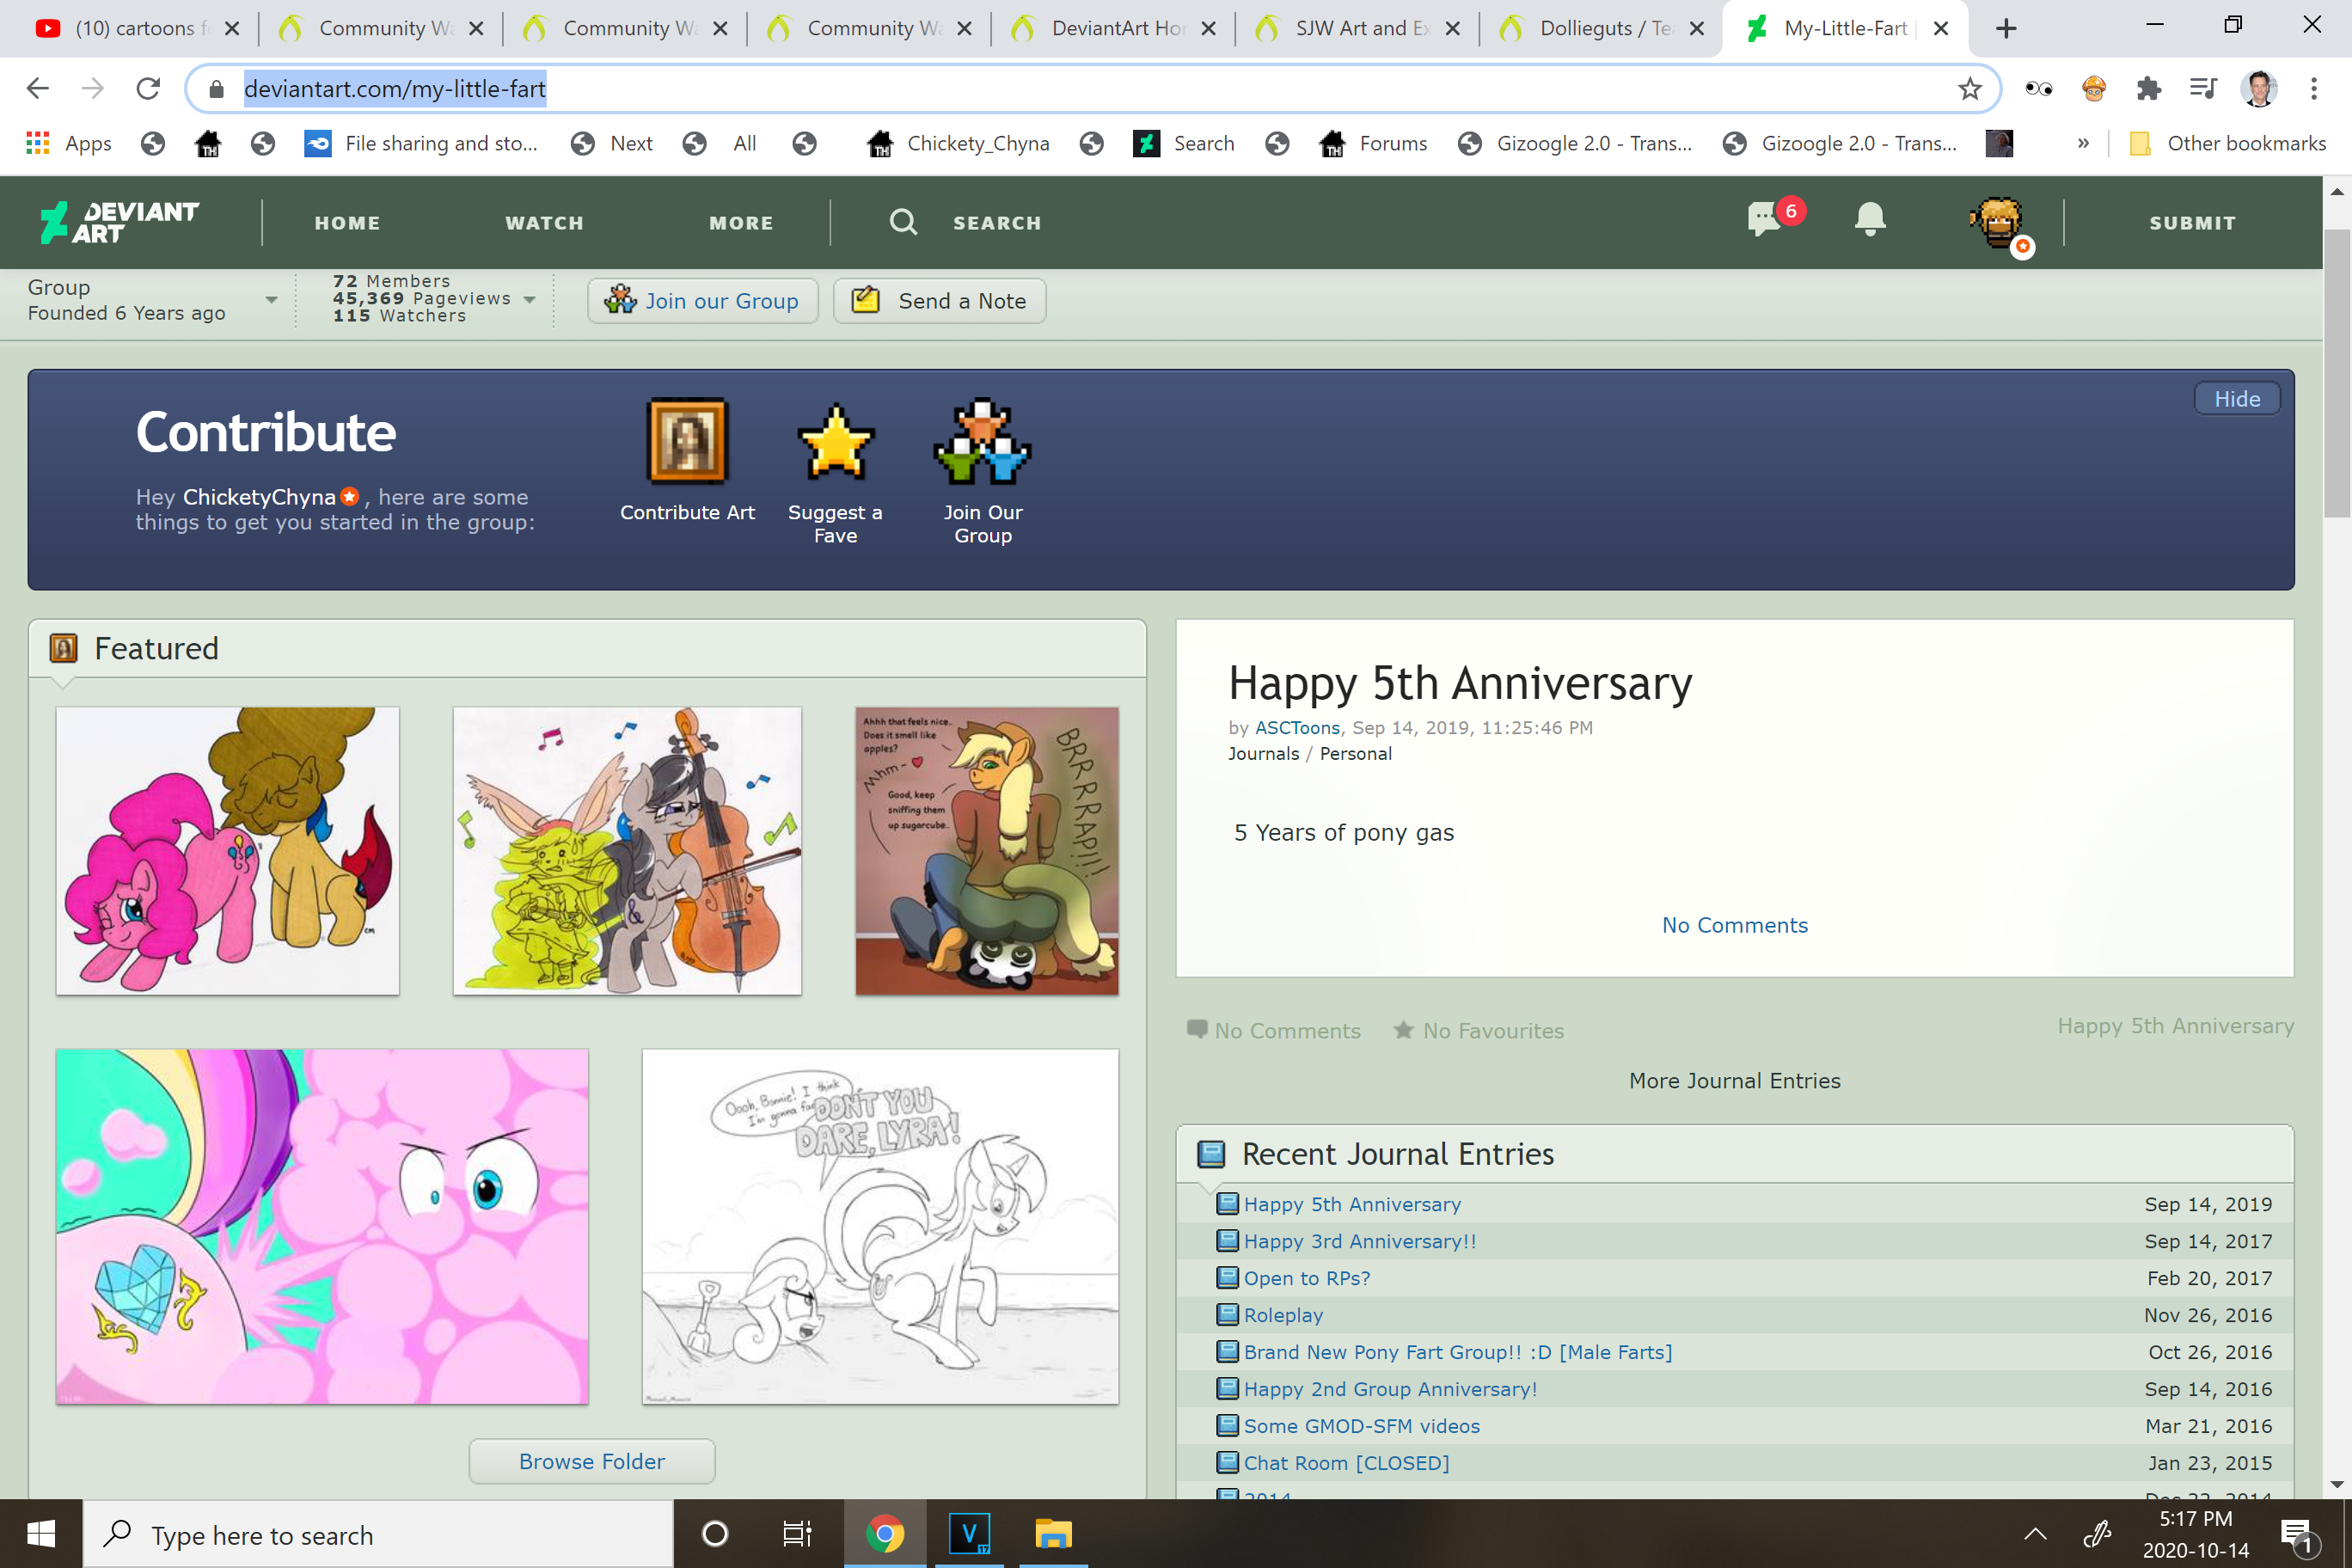
Task: Open the pink cloud featured thumbnail
Action: [322, 1226]
